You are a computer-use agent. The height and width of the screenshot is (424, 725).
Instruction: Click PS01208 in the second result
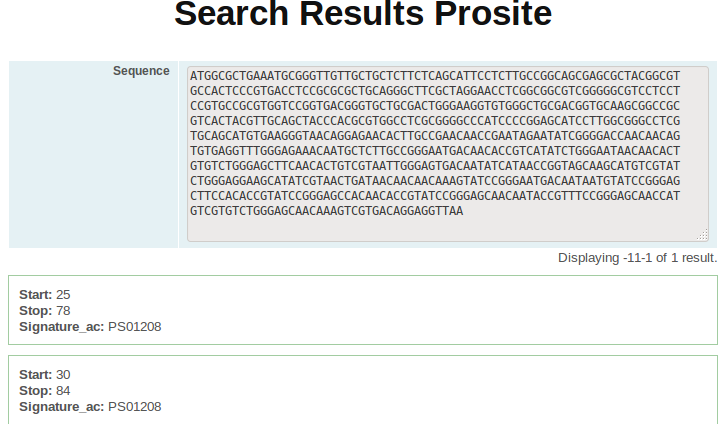click(x=135, y=406)
